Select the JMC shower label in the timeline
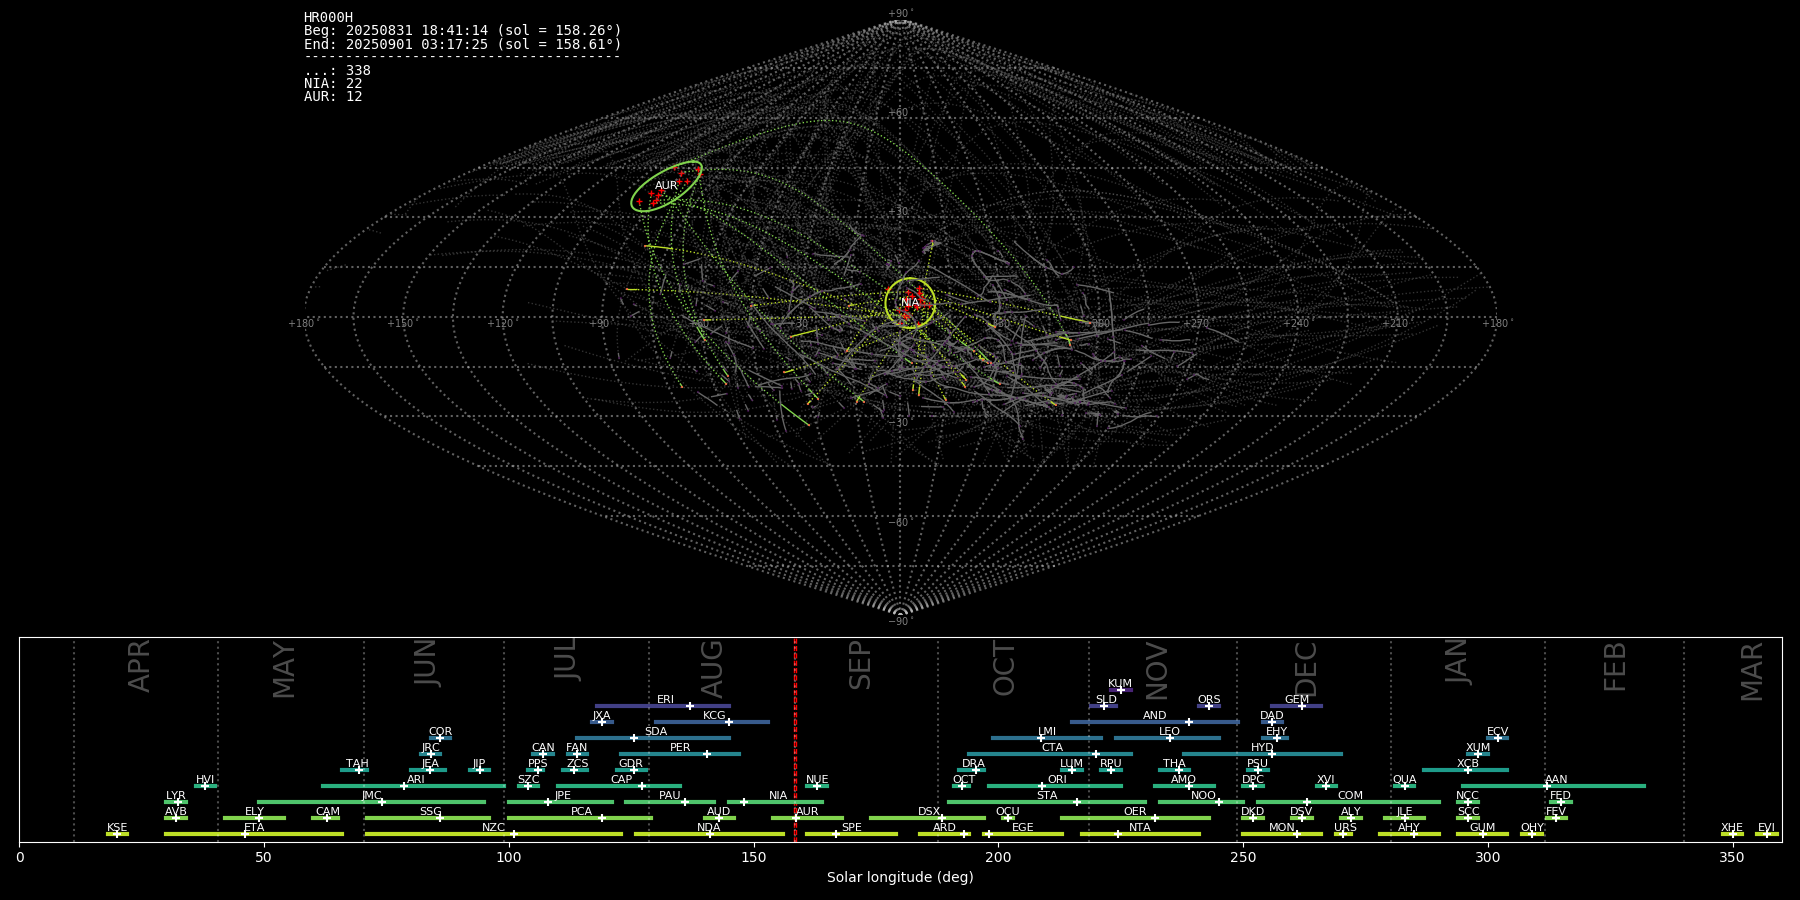The height and width of the screenshot is (900, 1800). click(371, 796)
